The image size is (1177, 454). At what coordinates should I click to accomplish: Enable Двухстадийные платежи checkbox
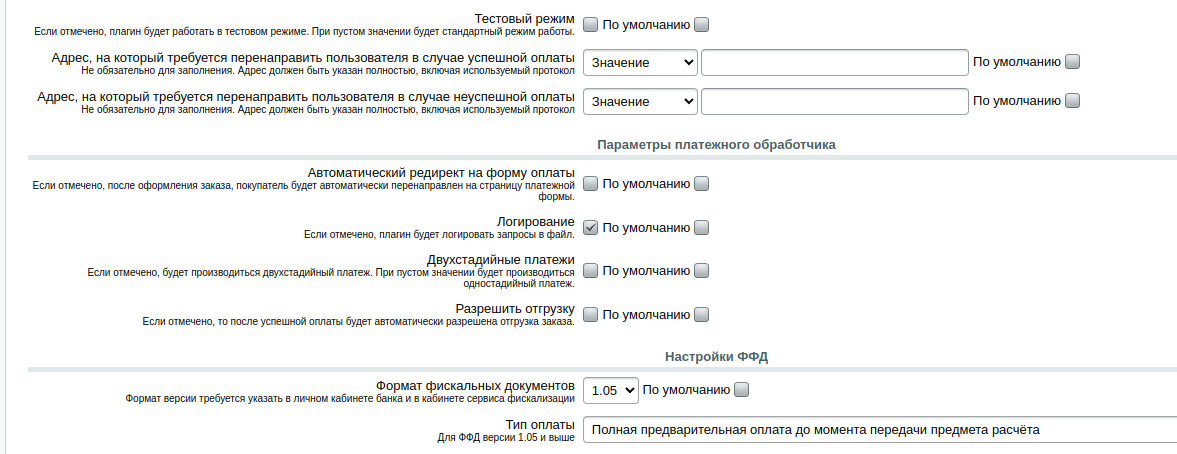click(591, 271)
